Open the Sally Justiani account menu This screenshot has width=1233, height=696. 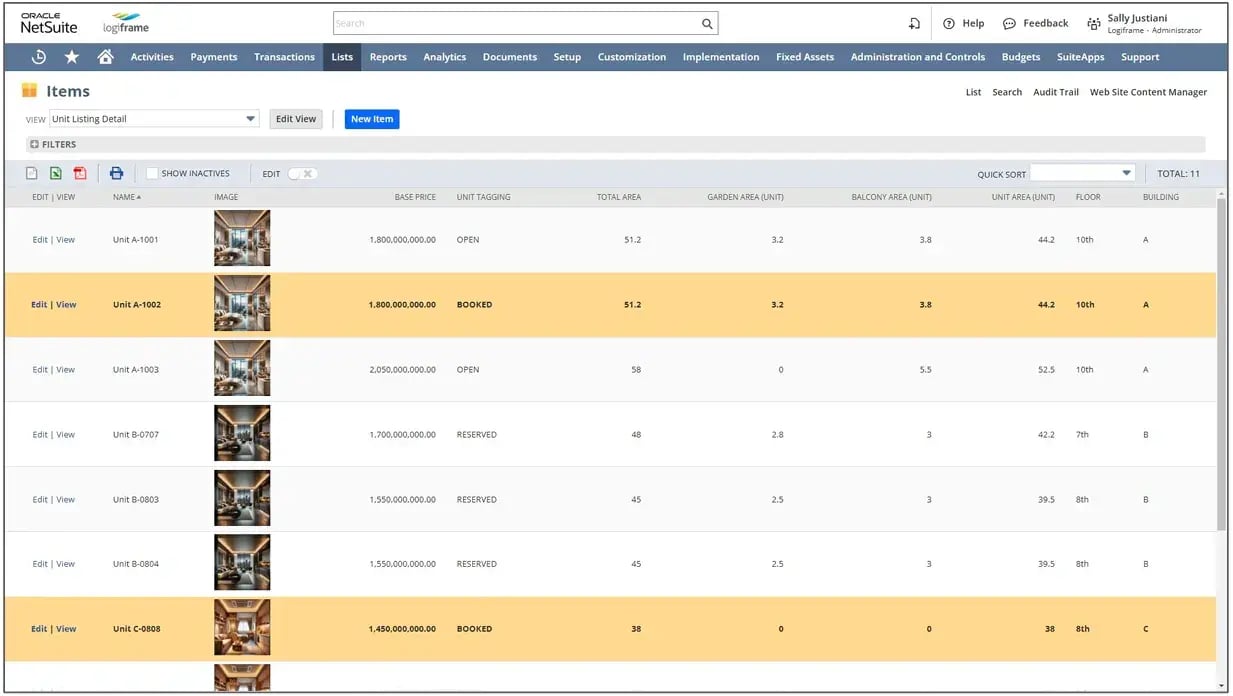click(x=1155, y=24)
